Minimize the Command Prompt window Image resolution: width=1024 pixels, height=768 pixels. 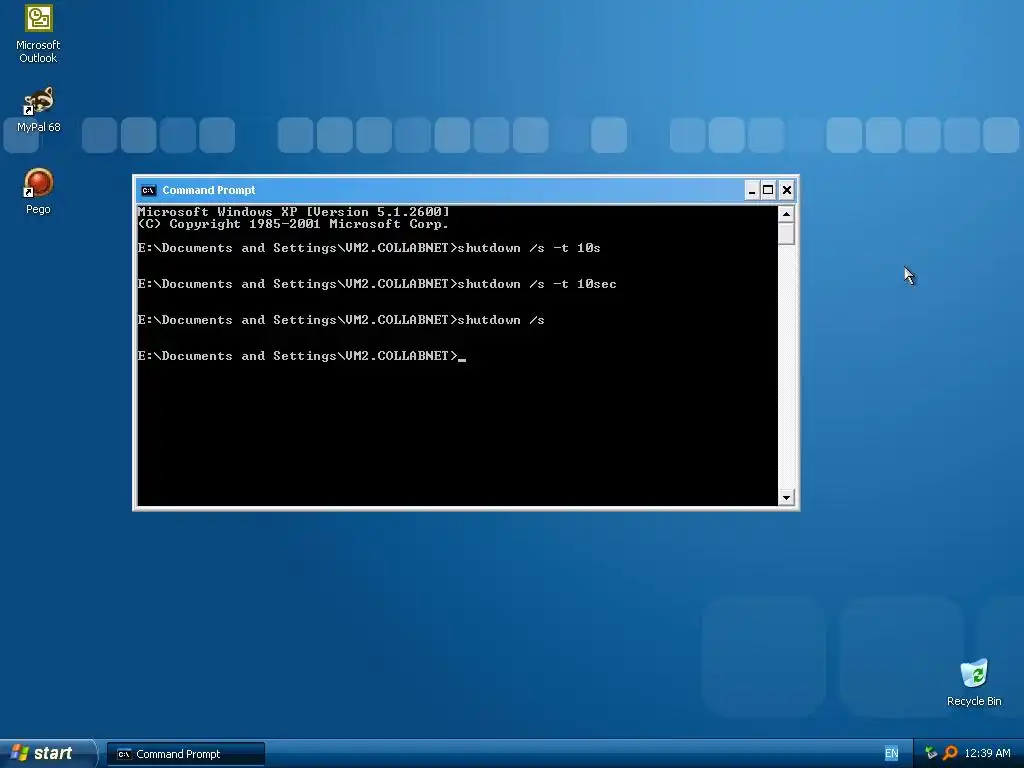click(752, 190)
